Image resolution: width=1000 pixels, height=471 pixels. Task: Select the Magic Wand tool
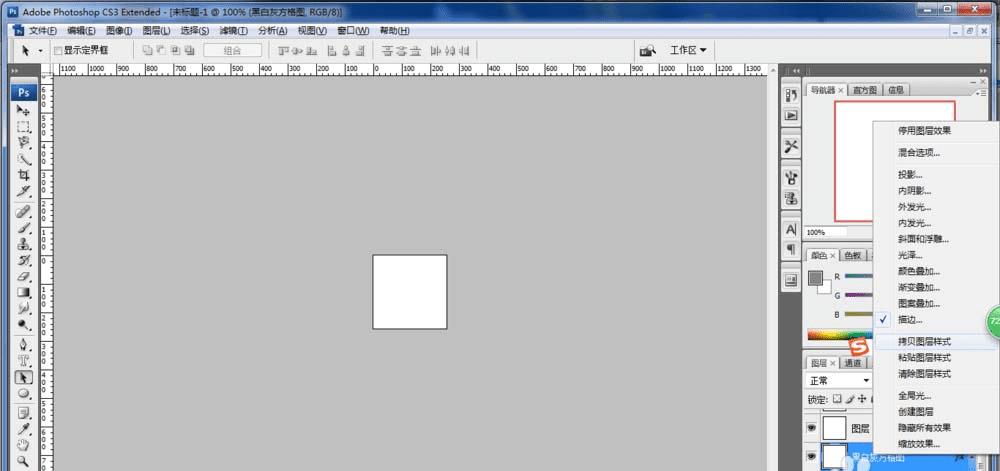(24, 159)
